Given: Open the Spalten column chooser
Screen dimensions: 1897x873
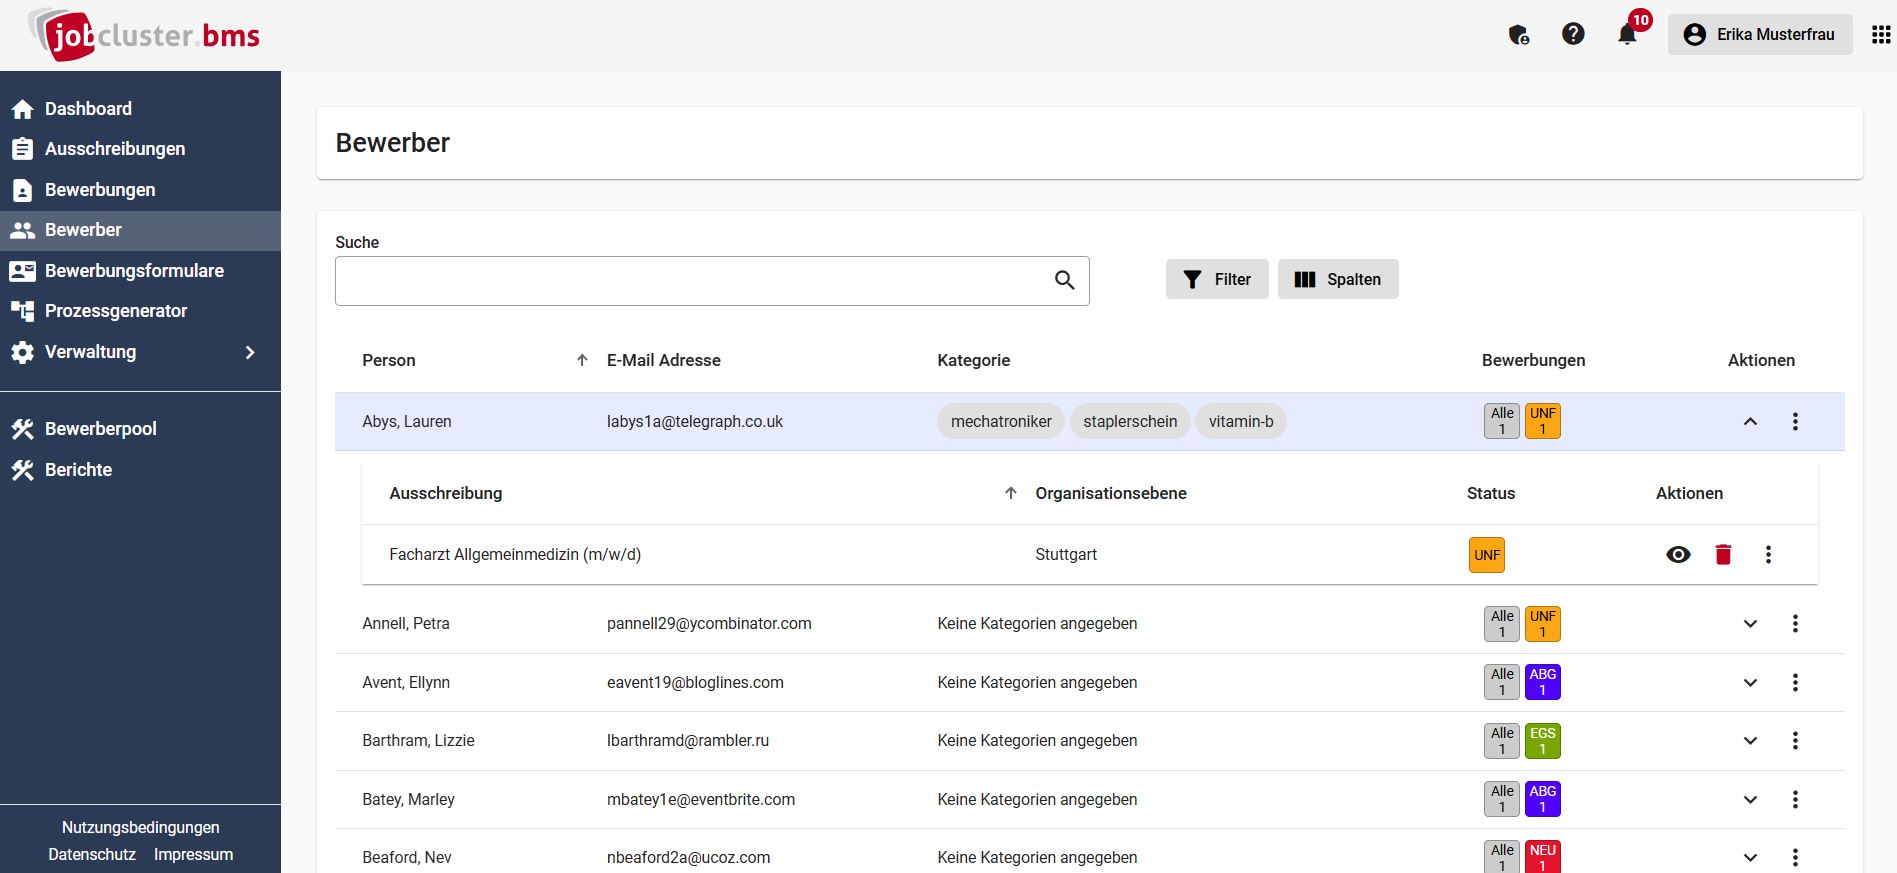Looking at the screenshot, I should pos(1338,279).
